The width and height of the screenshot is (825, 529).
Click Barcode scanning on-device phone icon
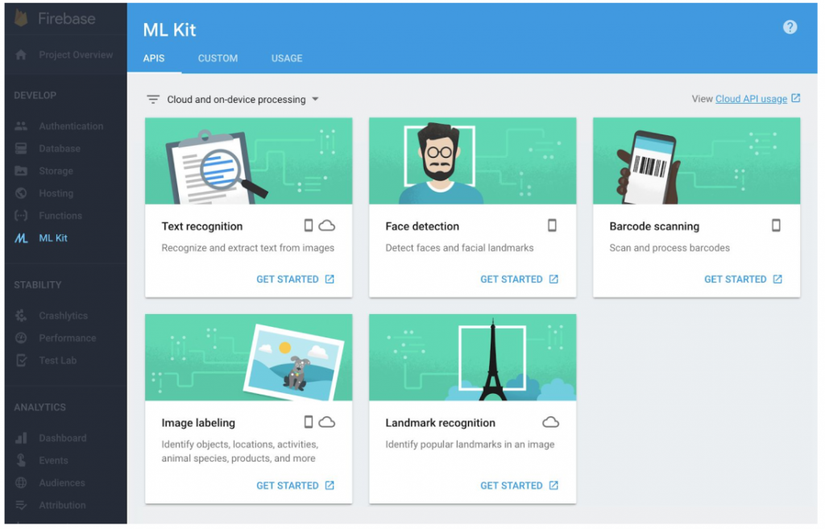coord(776,226)
